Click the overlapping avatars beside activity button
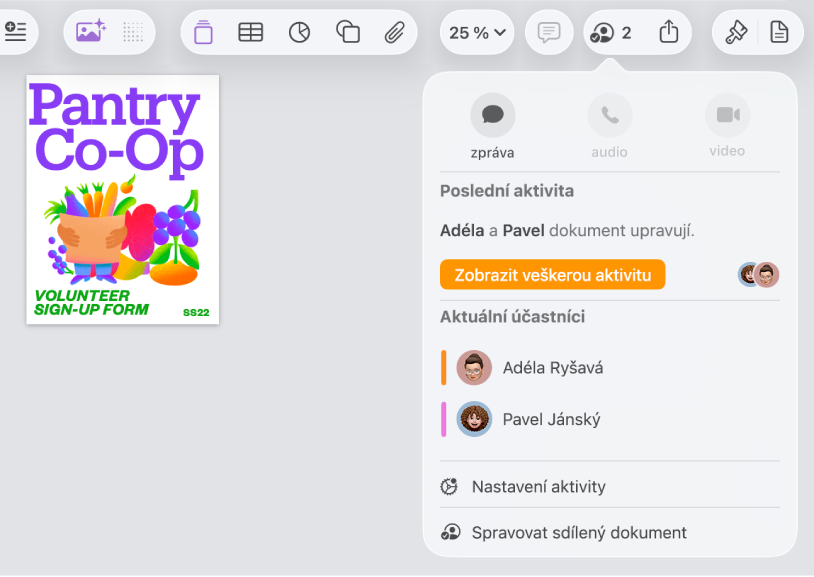The image size is (814, 577). tap(758, 274)
